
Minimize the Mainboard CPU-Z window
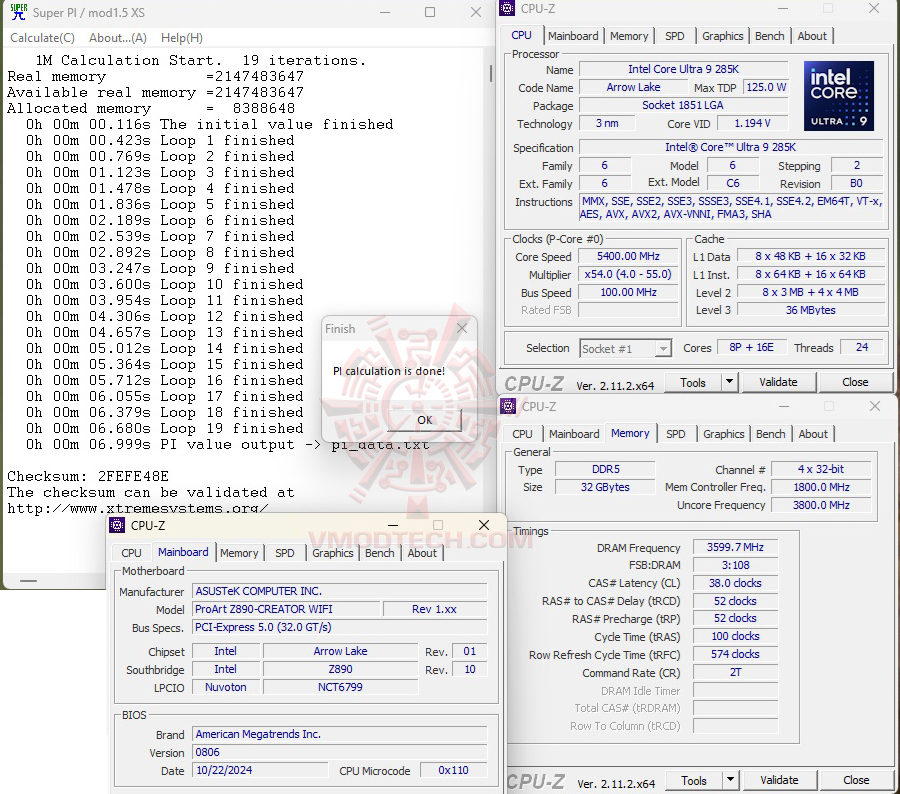[x=393, y=525]
